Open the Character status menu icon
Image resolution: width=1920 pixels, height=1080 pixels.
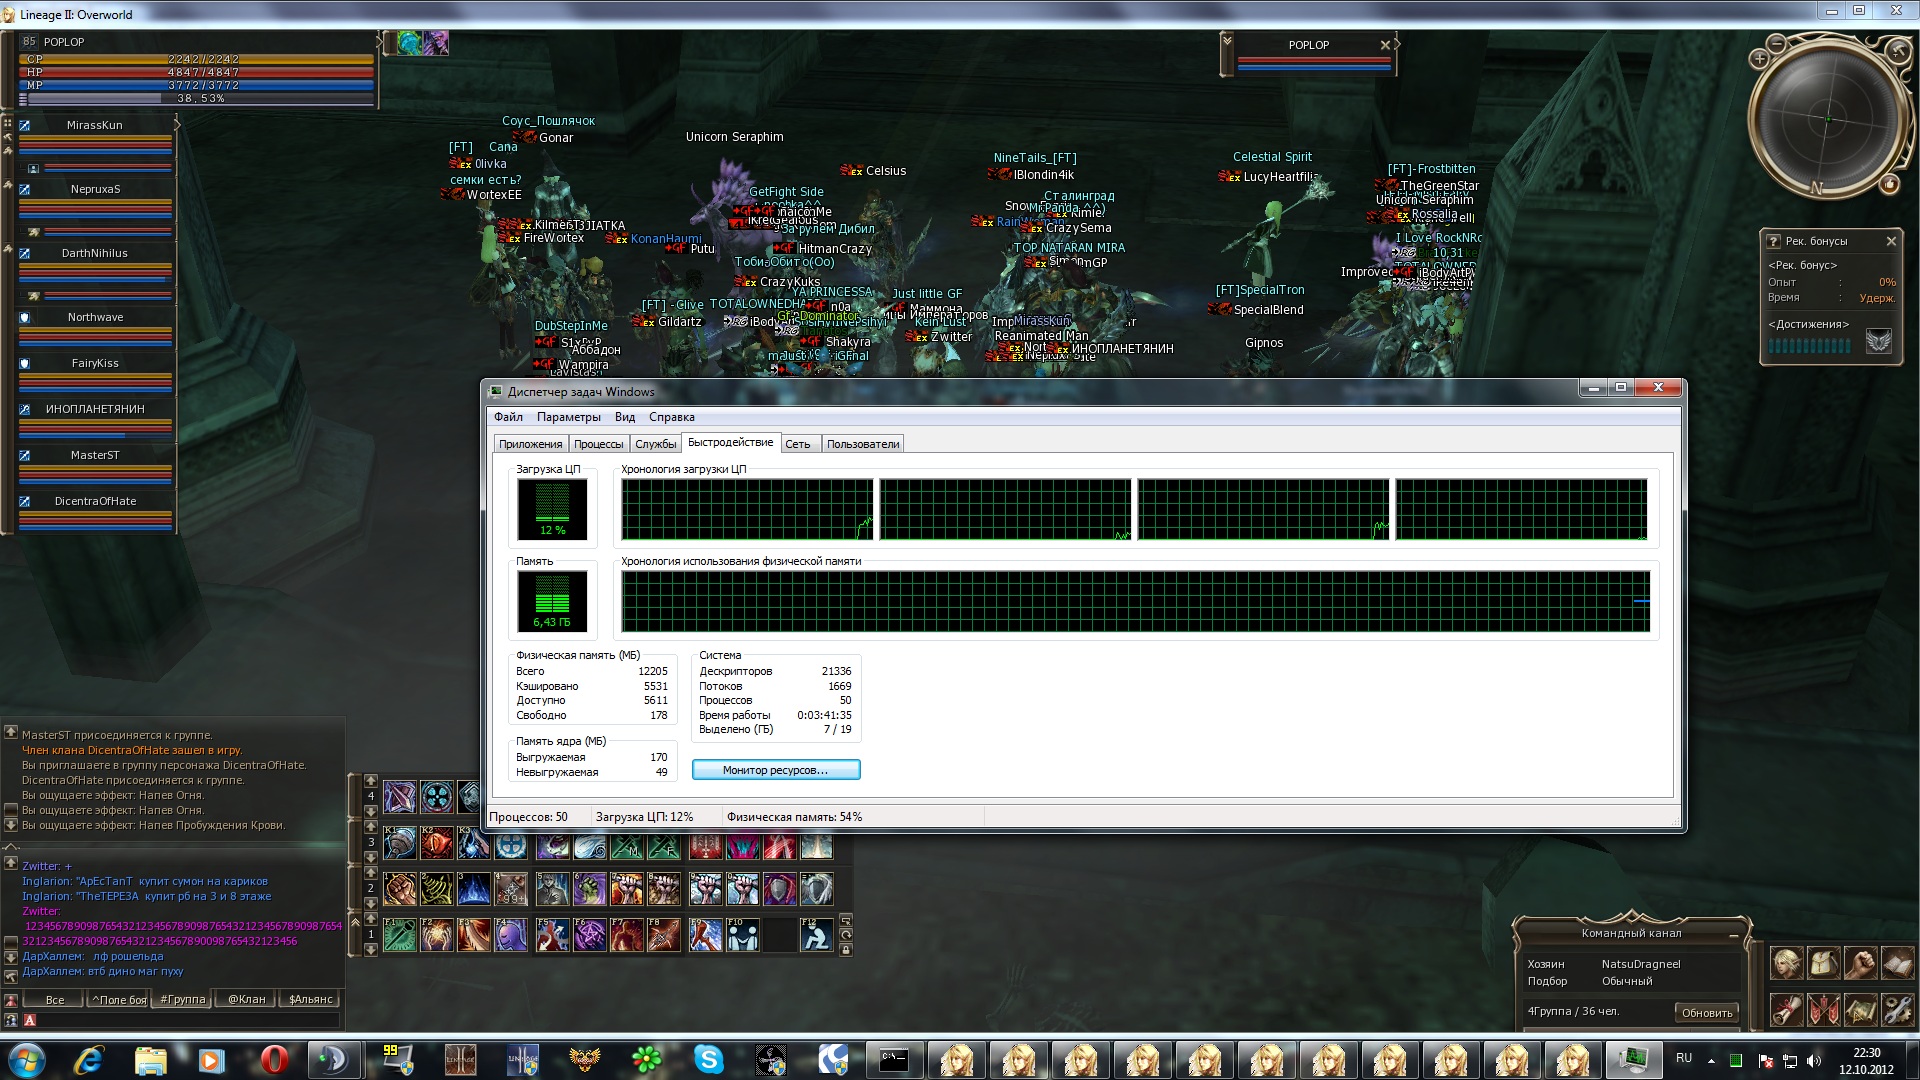click(1787, 963)
